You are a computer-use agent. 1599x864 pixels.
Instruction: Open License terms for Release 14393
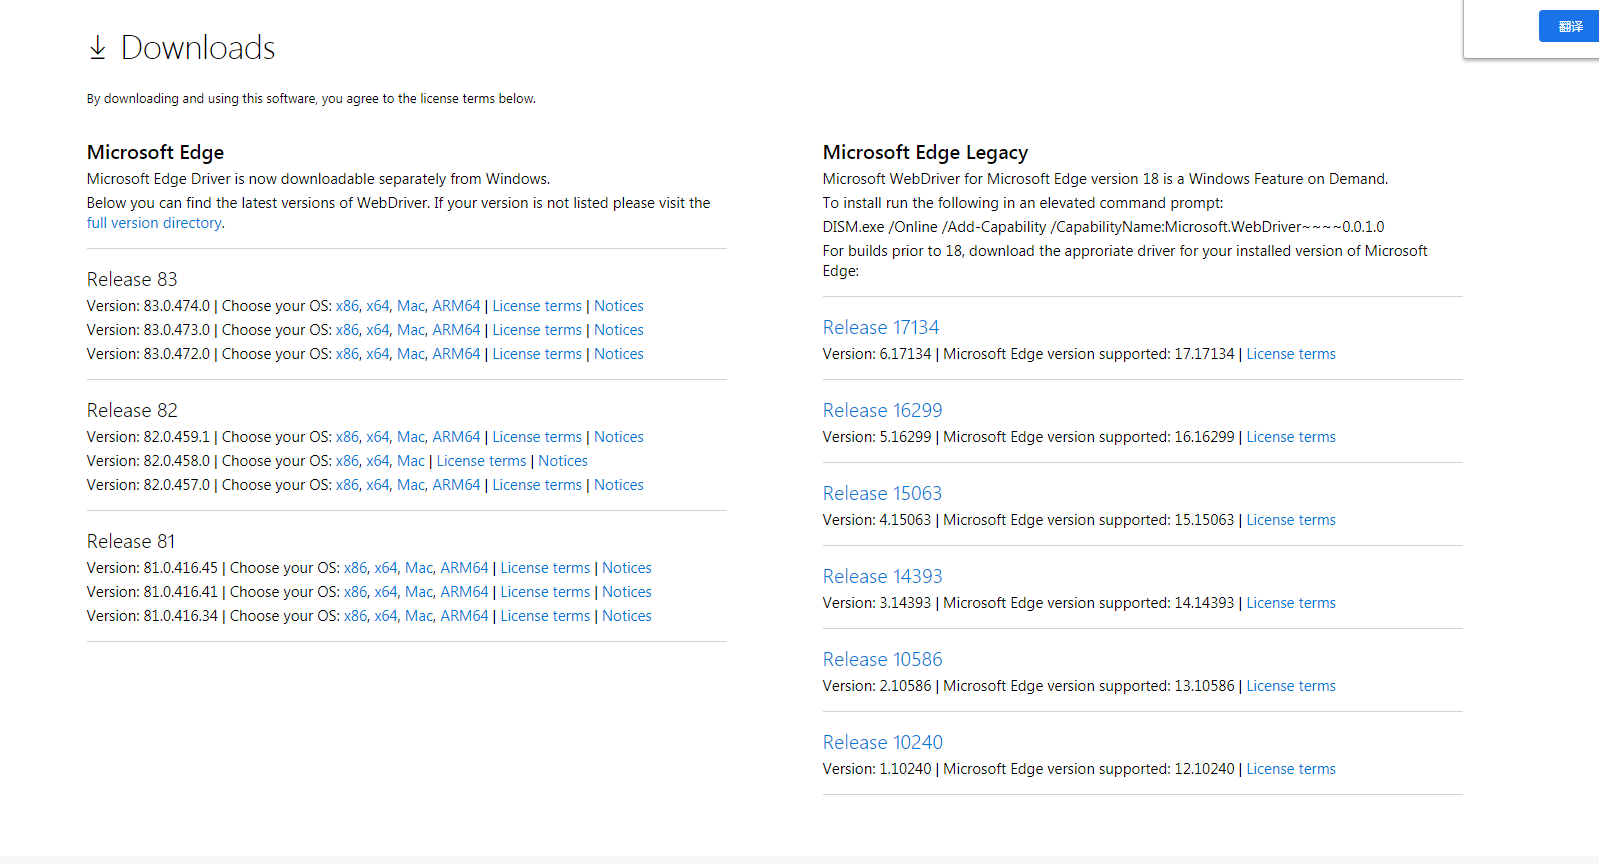point(1291,603)
